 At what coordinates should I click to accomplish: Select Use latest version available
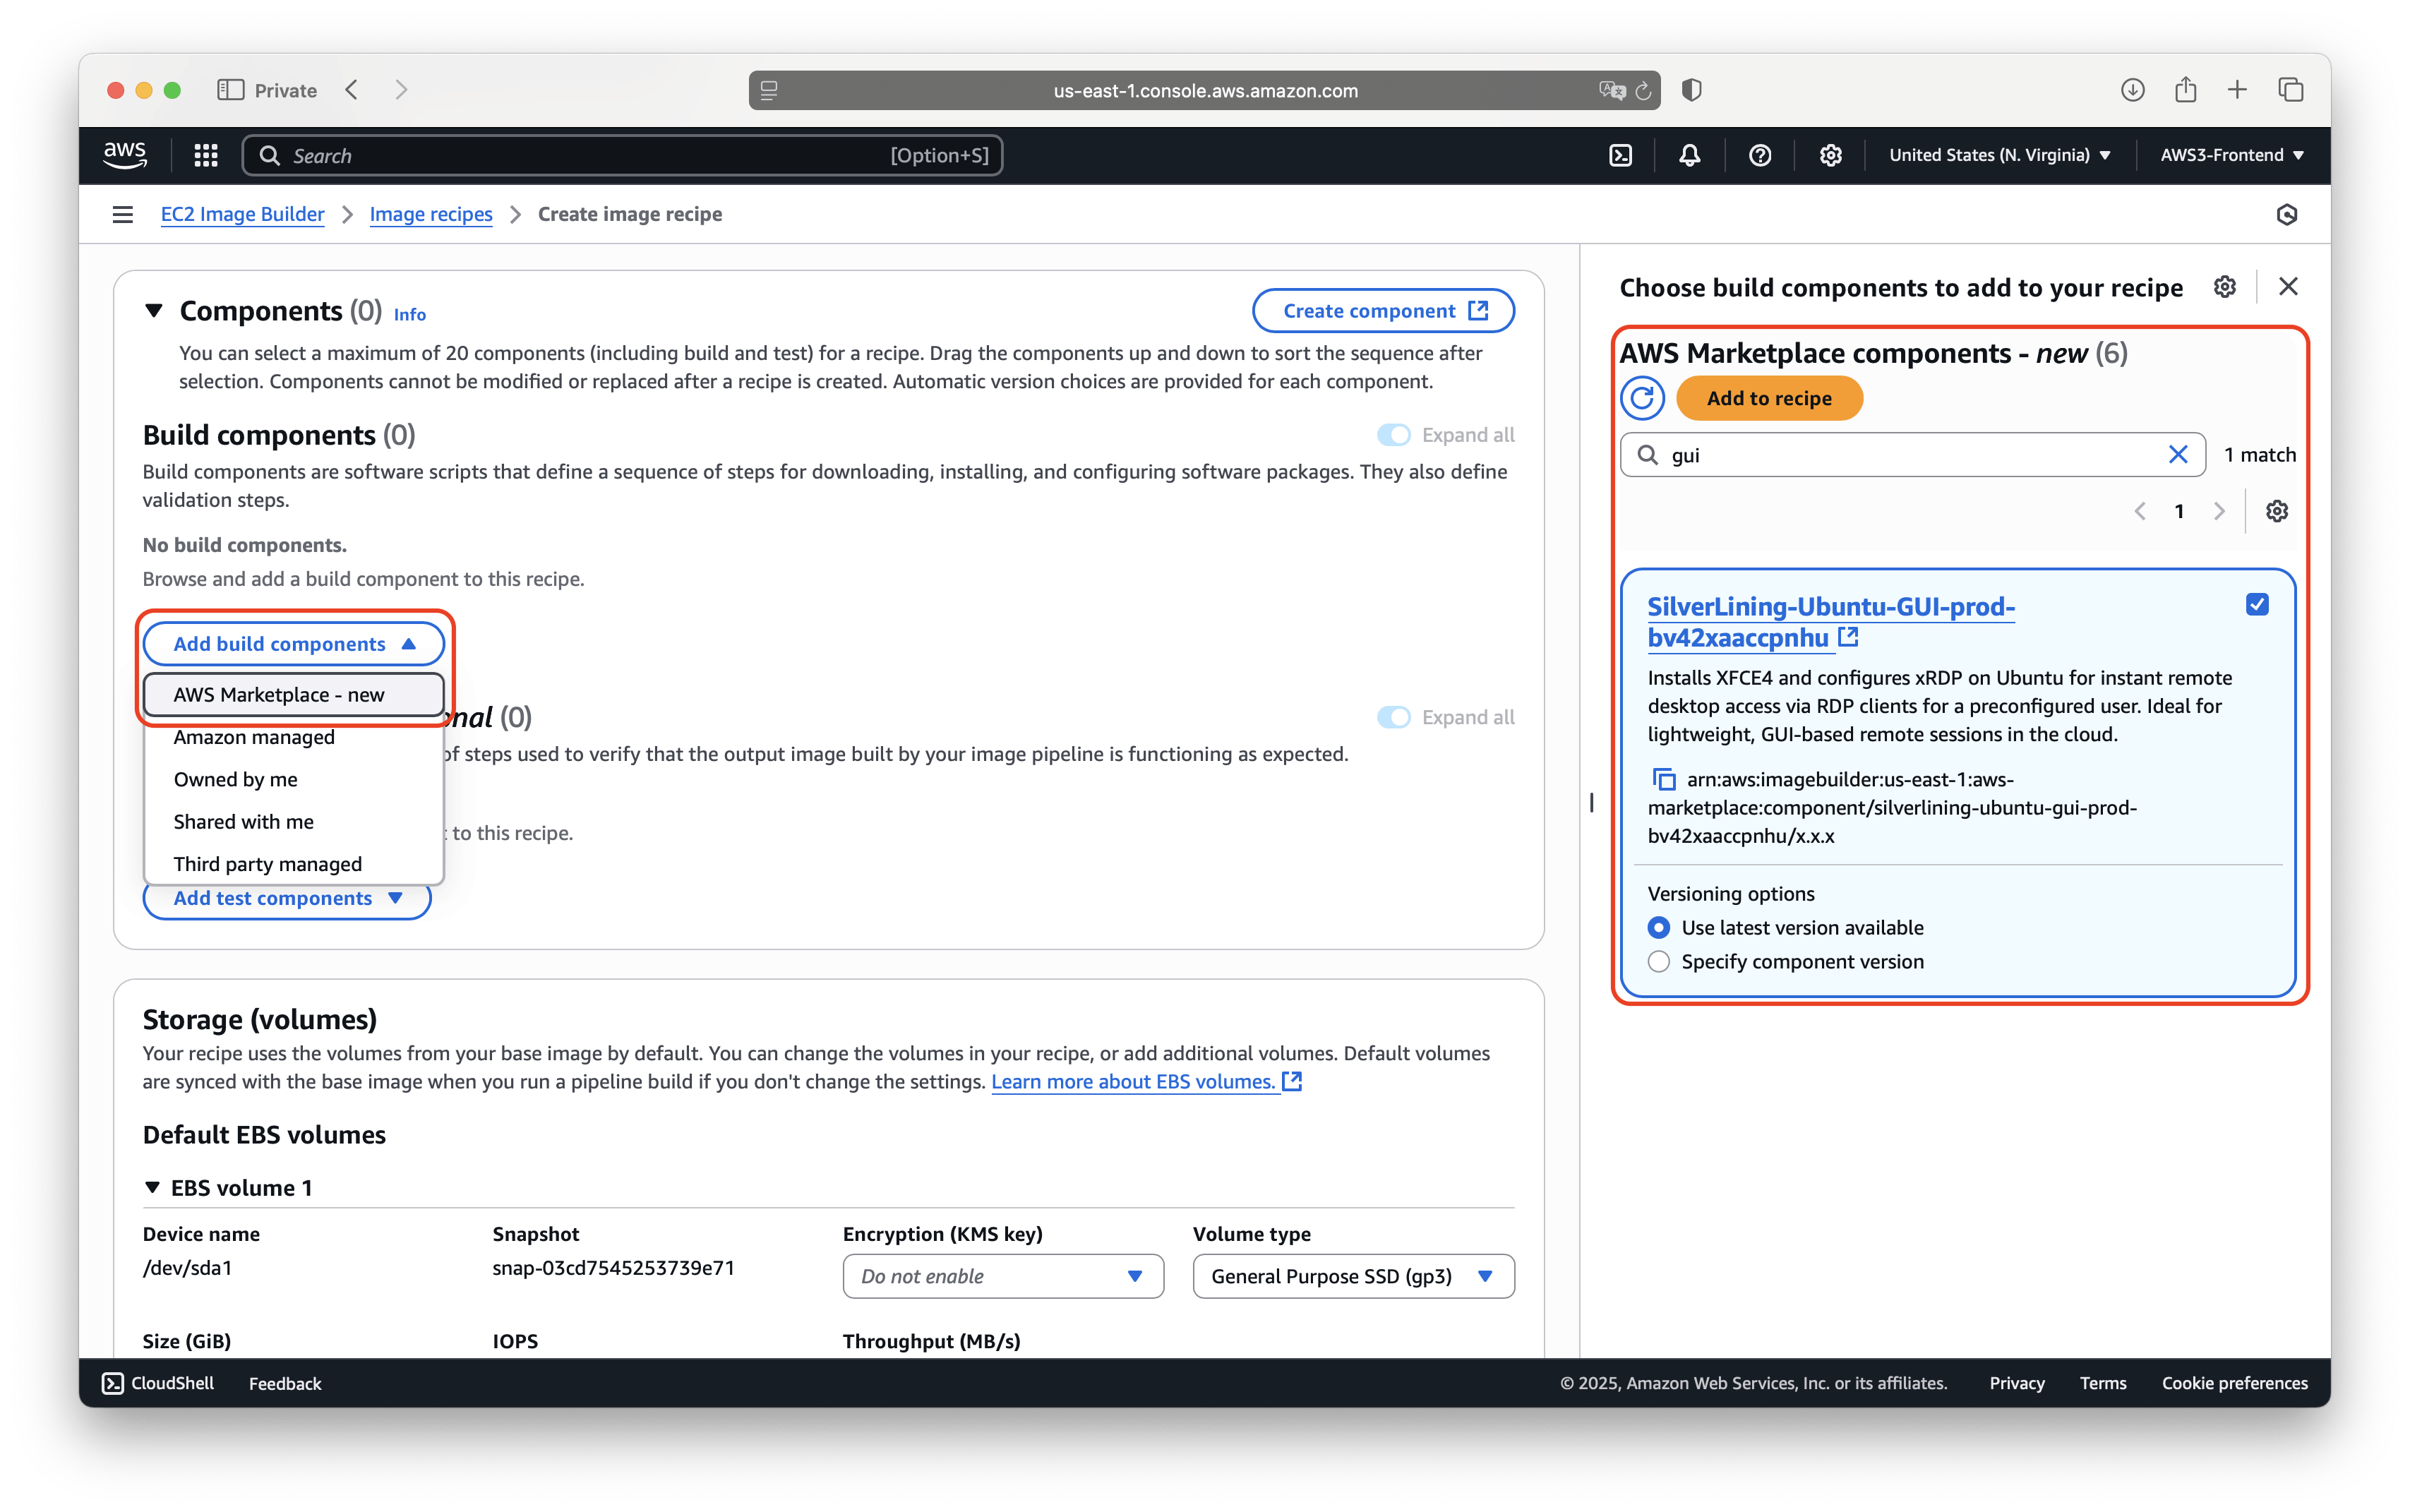click(x=1658, y=927)
